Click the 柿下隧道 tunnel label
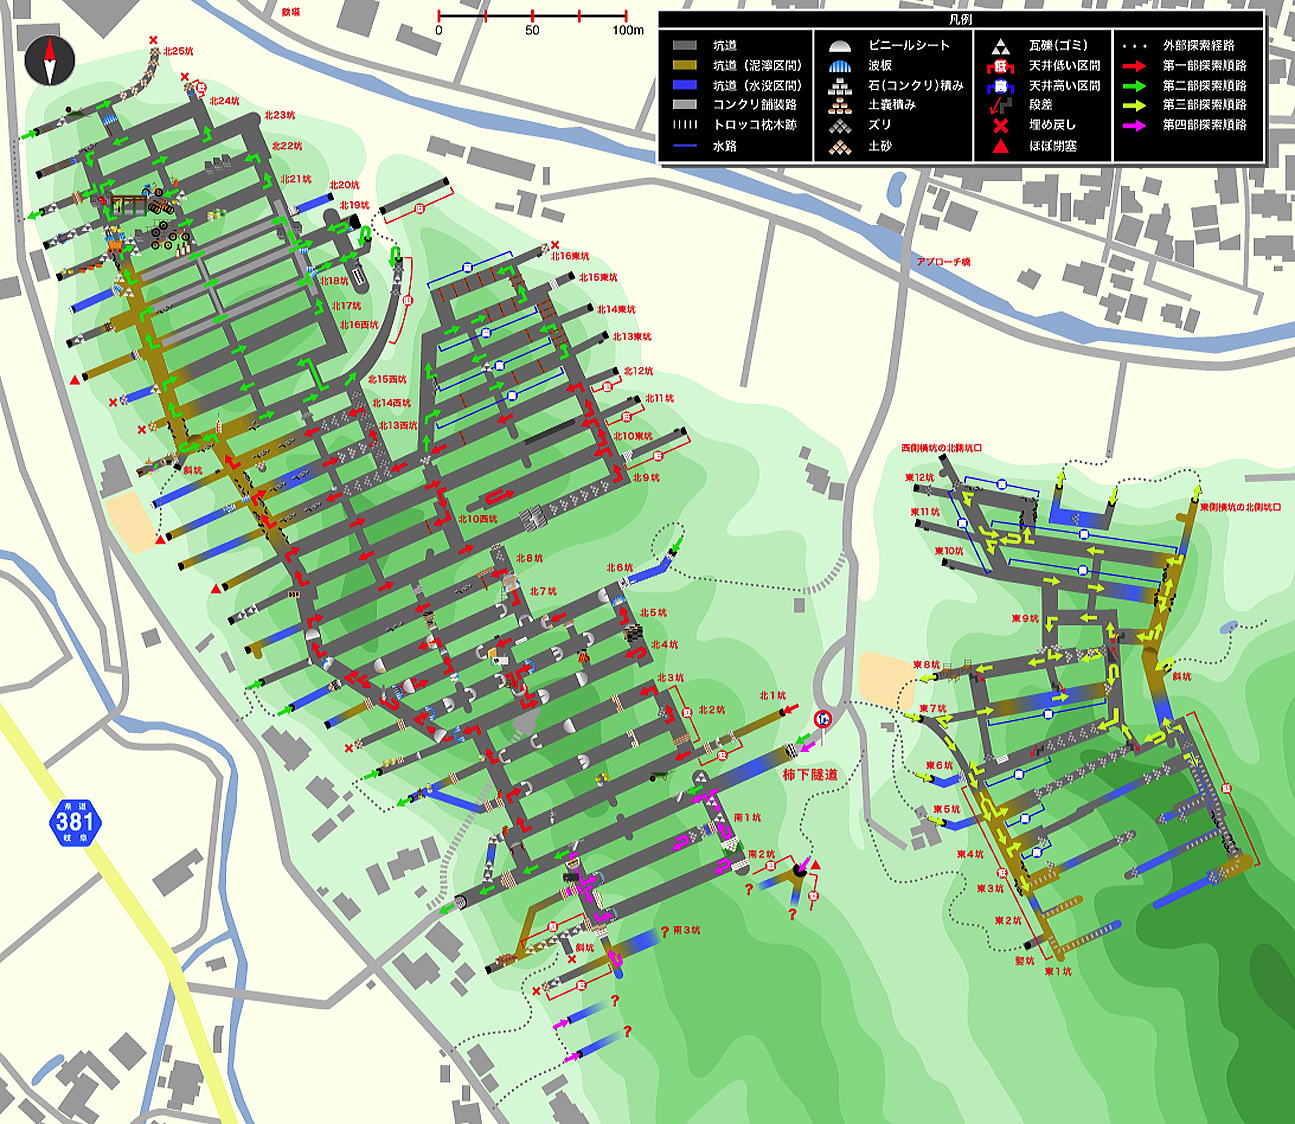This screenshot has width=1295, height=1124. tap(810, 775)
